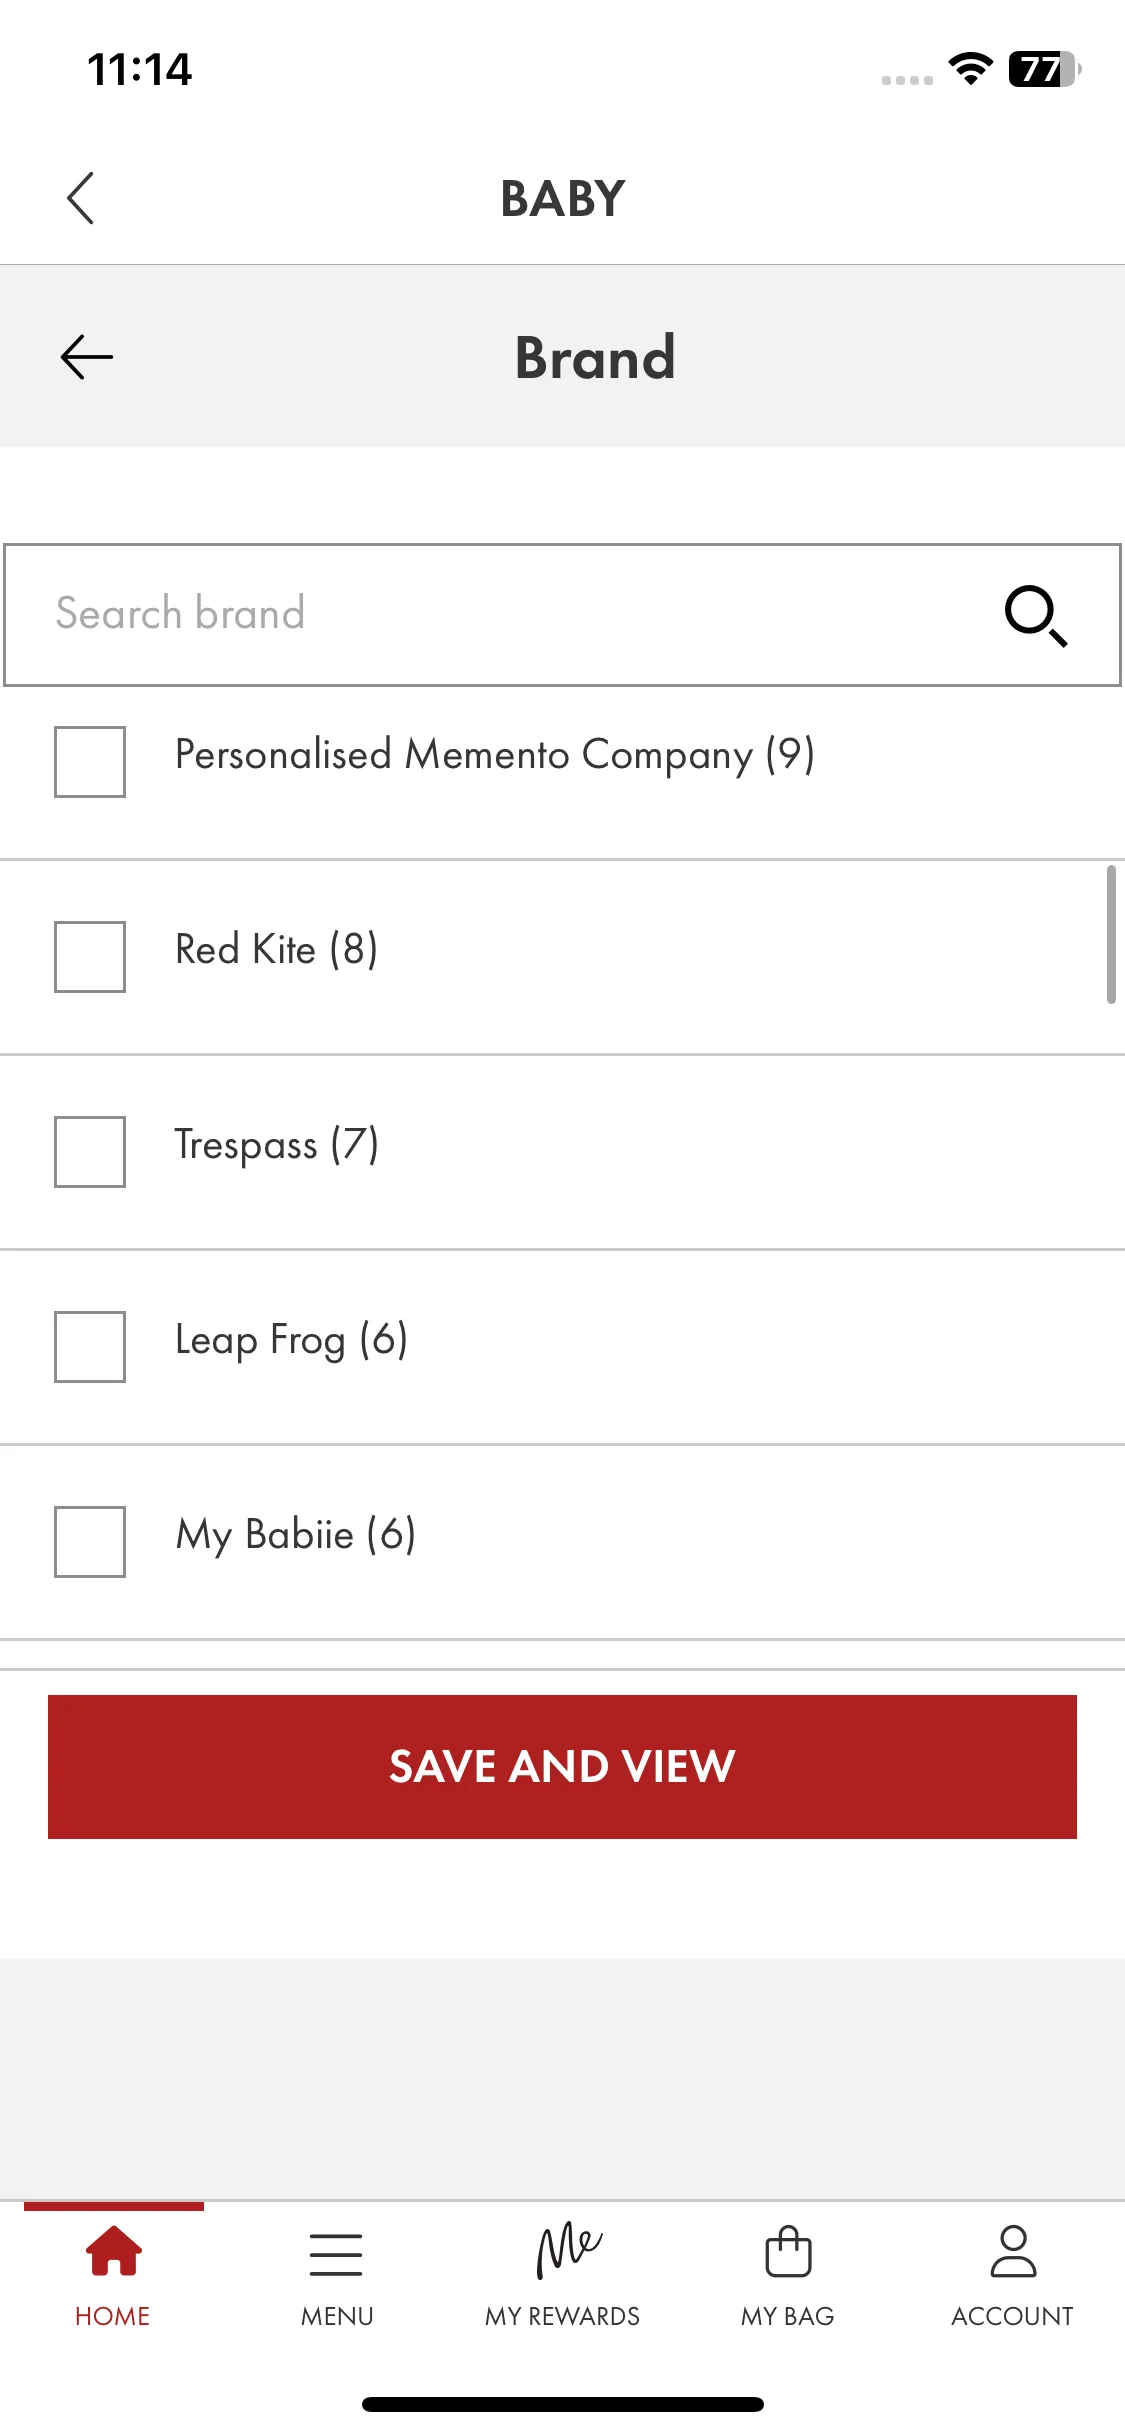The image size is (1125, 2436).
Task: Open the My Bag shopping icon
Action: tap(788, 2251)
